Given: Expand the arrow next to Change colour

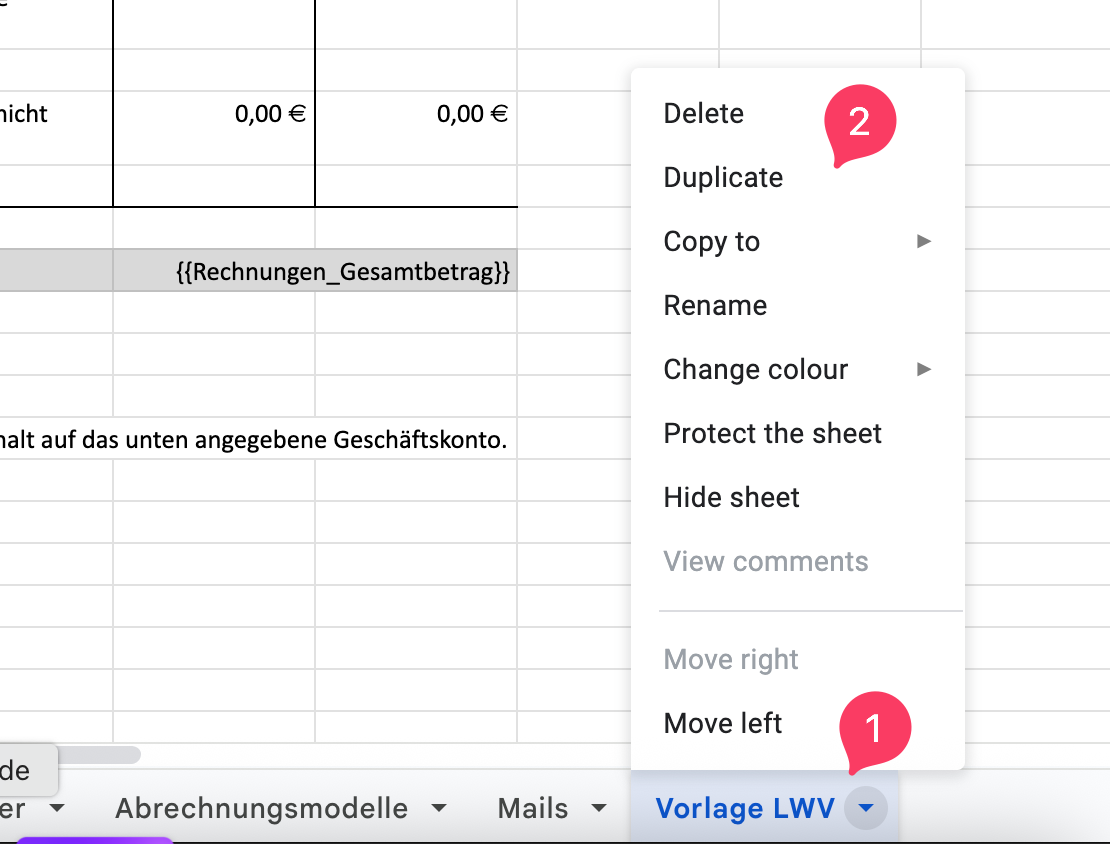Looking at the screenshot, I should (x=924, y=369).
